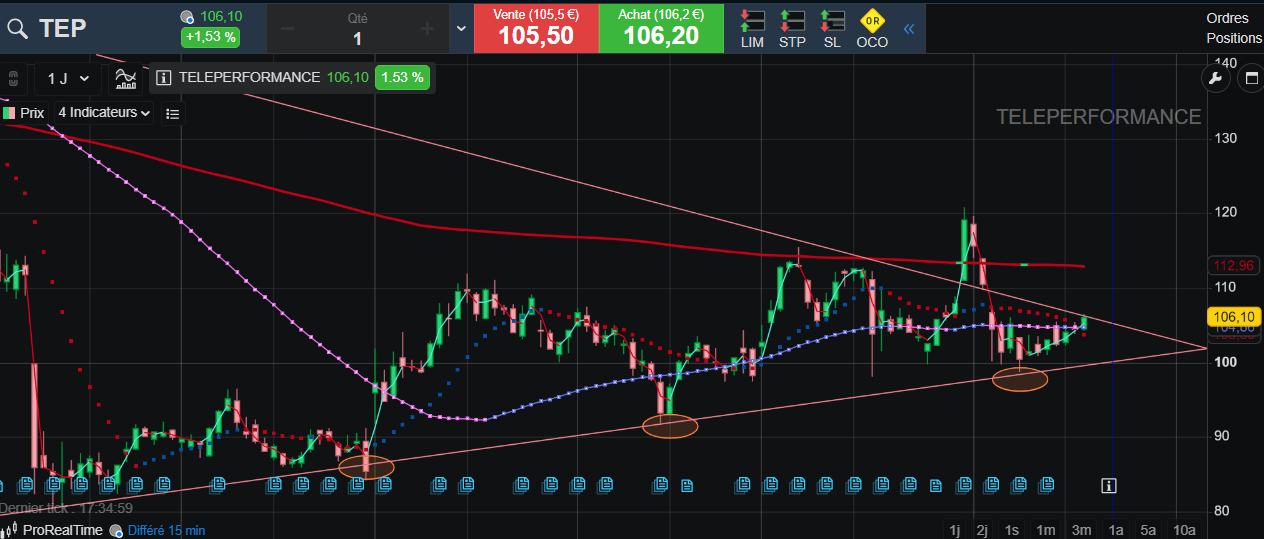Collapse the order bar with double chevron
This screenshot has height=539, width=1264.
[909, 28]
